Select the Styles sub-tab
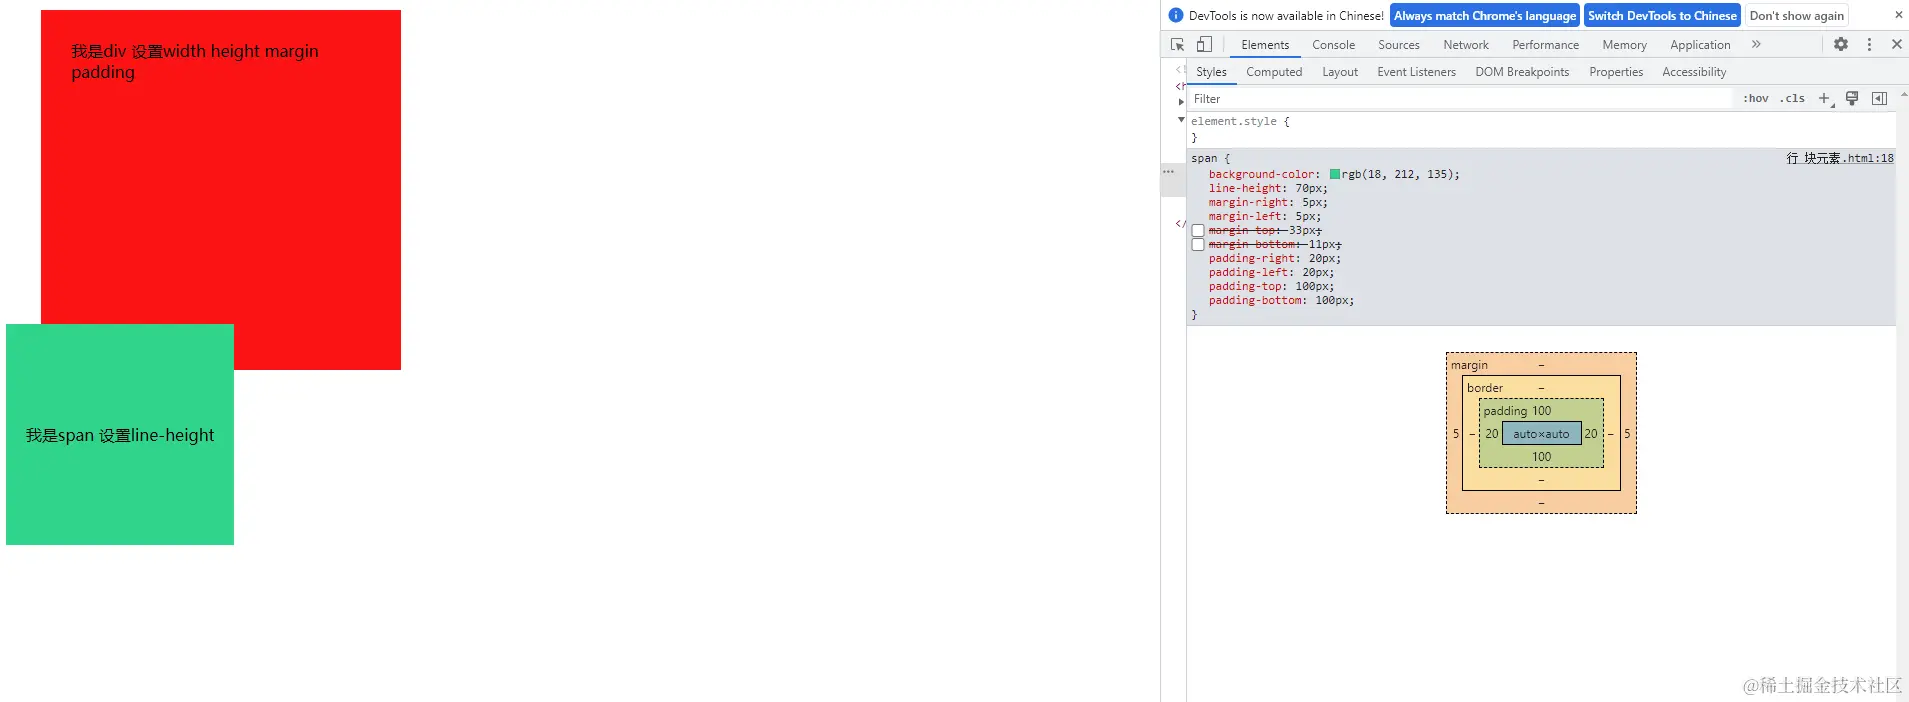 [1211, 72]
